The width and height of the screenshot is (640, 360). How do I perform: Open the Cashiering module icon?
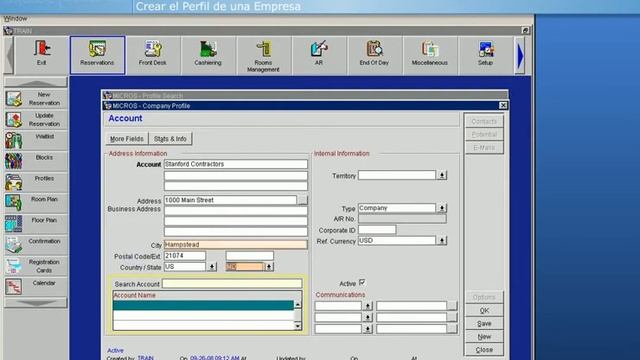pyautogui.click(x=208, y=55)
